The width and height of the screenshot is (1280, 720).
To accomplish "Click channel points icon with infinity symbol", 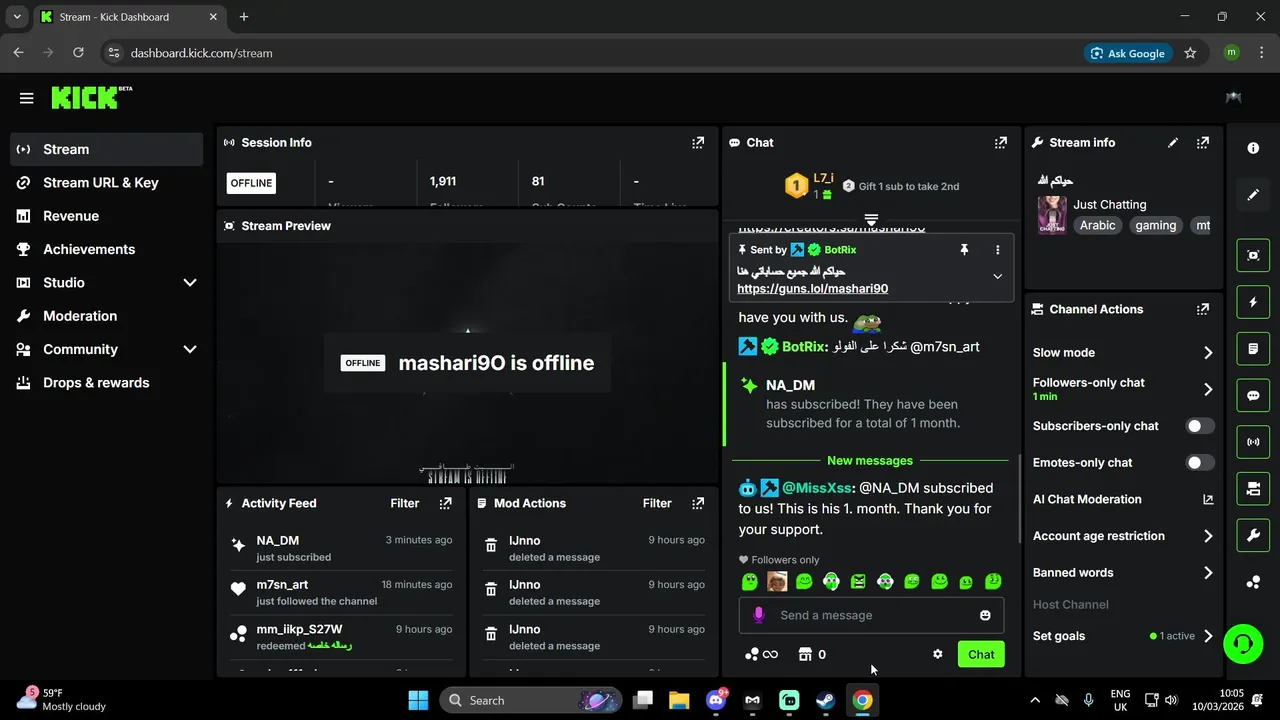I will coord(761,654).
